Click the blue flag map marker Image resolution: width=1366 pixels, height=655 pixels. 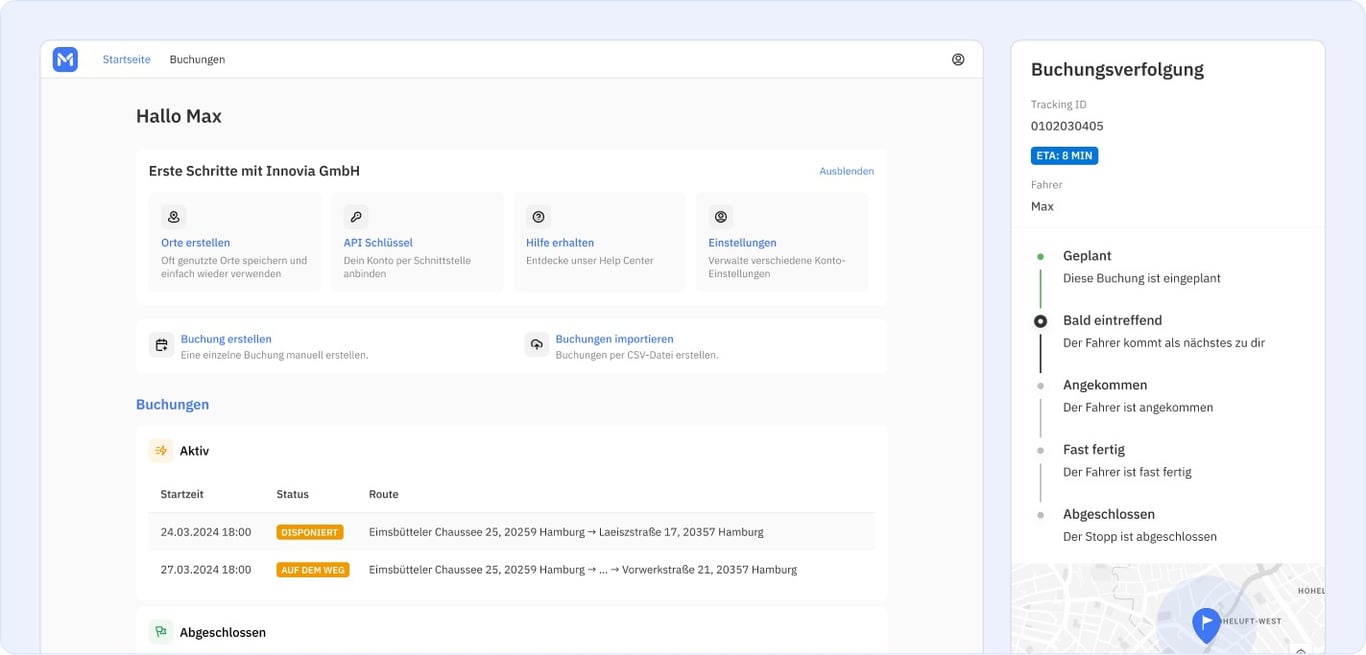(1207, 625)
